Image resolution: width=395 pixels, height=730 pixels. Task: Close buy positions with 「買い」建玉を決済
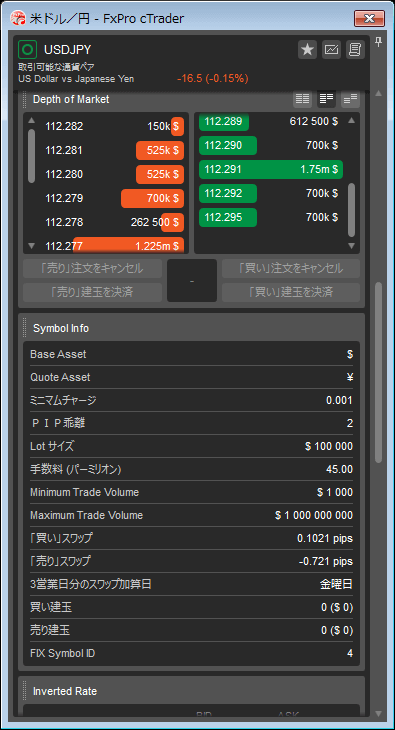[x=291, y=292]
